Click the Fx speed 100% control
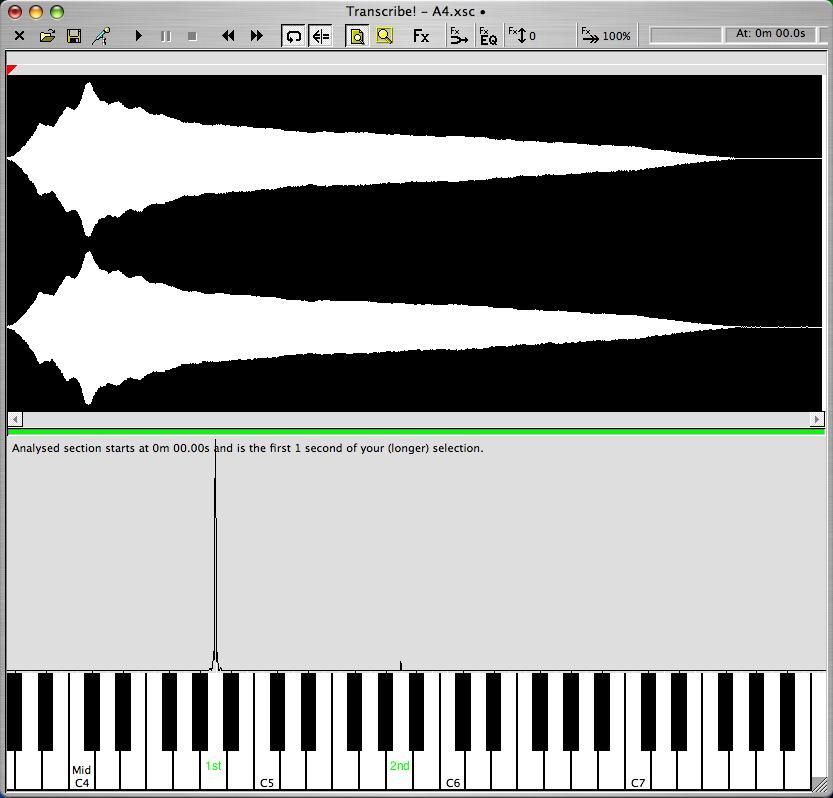This screenshot has height=798, width=833. (606, 36)
